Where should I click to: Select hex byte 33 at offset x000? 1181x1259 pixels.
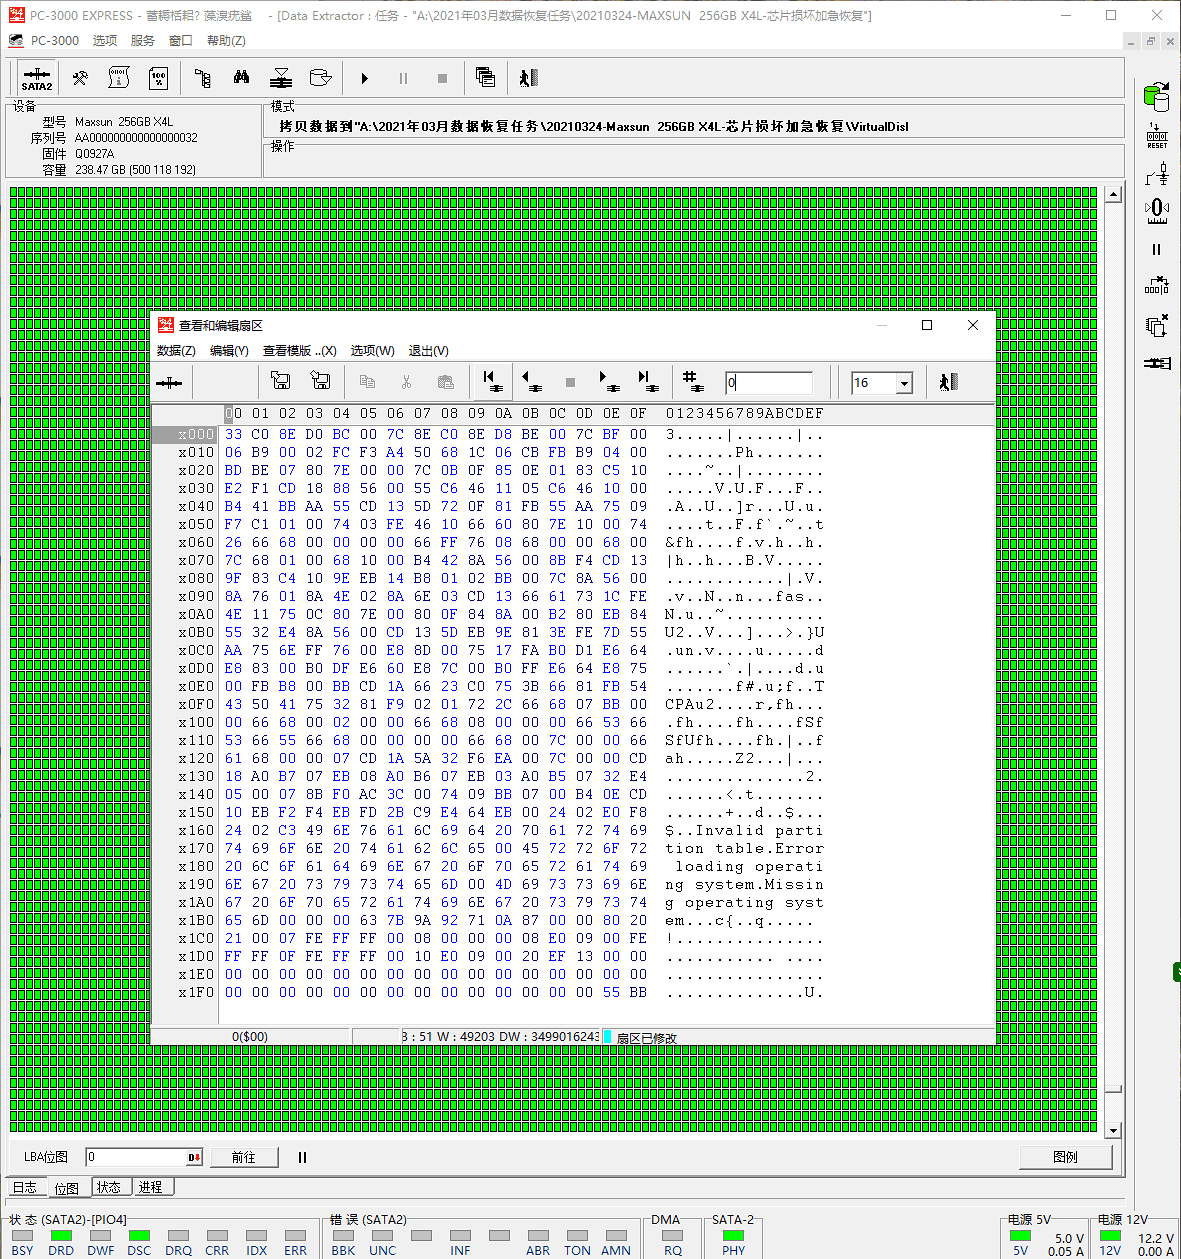point(233,435)
